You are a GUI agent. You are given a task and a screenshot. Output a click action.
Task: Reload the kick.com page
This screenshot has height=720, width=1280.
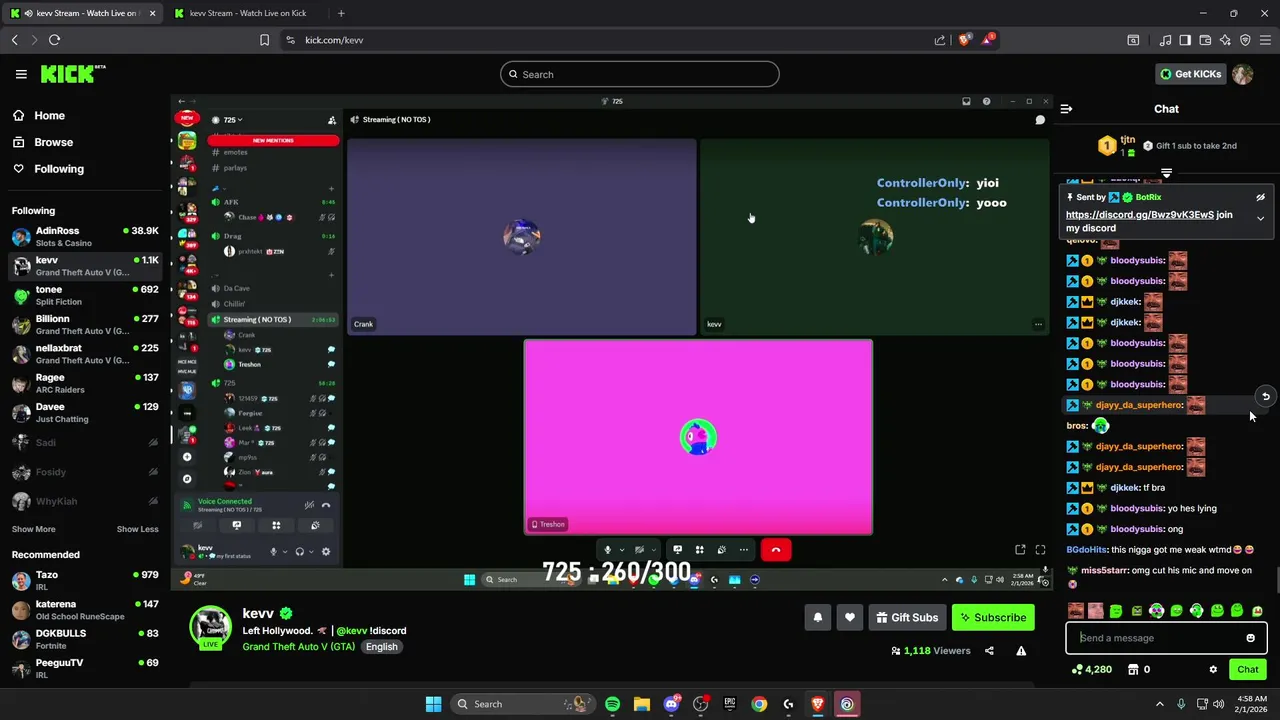tap(54, 40)
